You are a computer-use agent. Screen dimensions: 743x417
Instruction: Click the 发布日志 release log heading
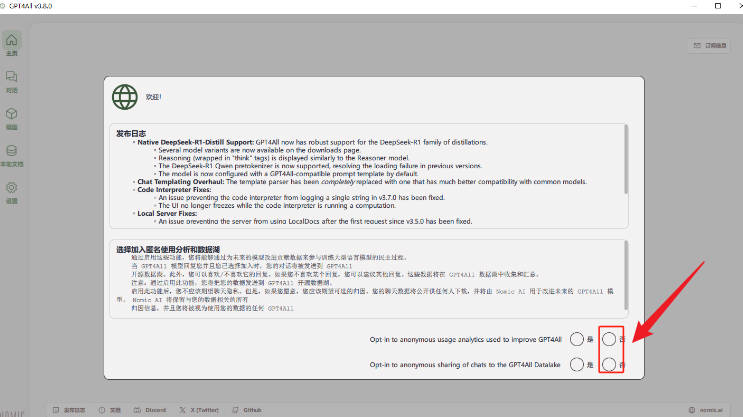click(x=131, y=134)
